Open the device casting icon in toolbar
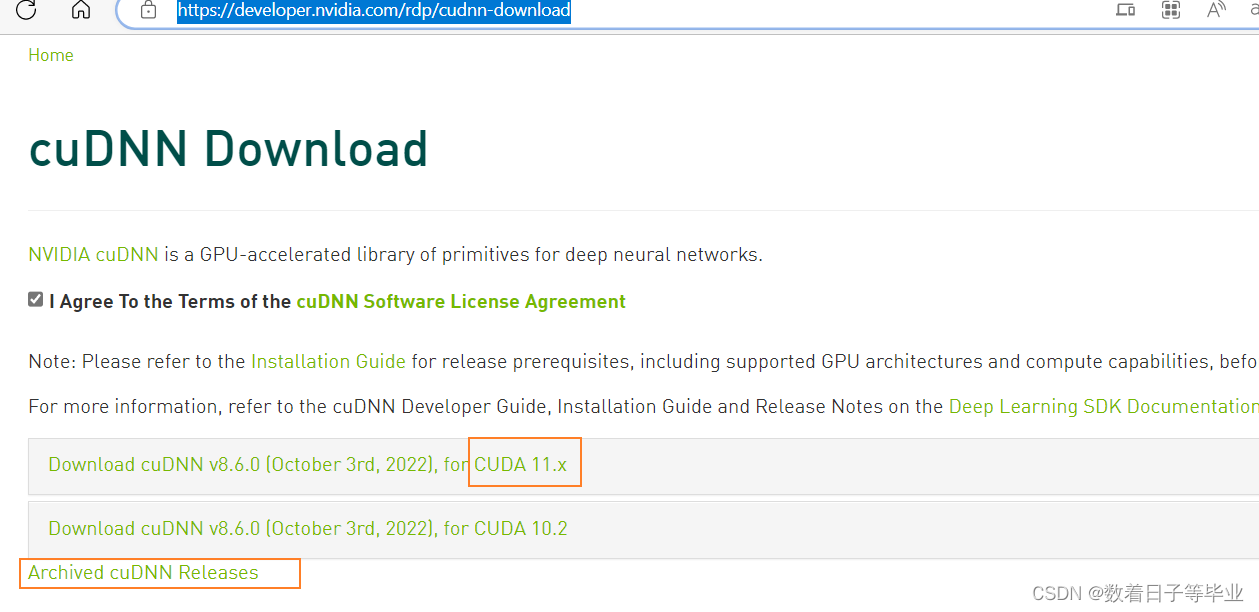Screen dimensions: 1259x612 click(1125, 10)
